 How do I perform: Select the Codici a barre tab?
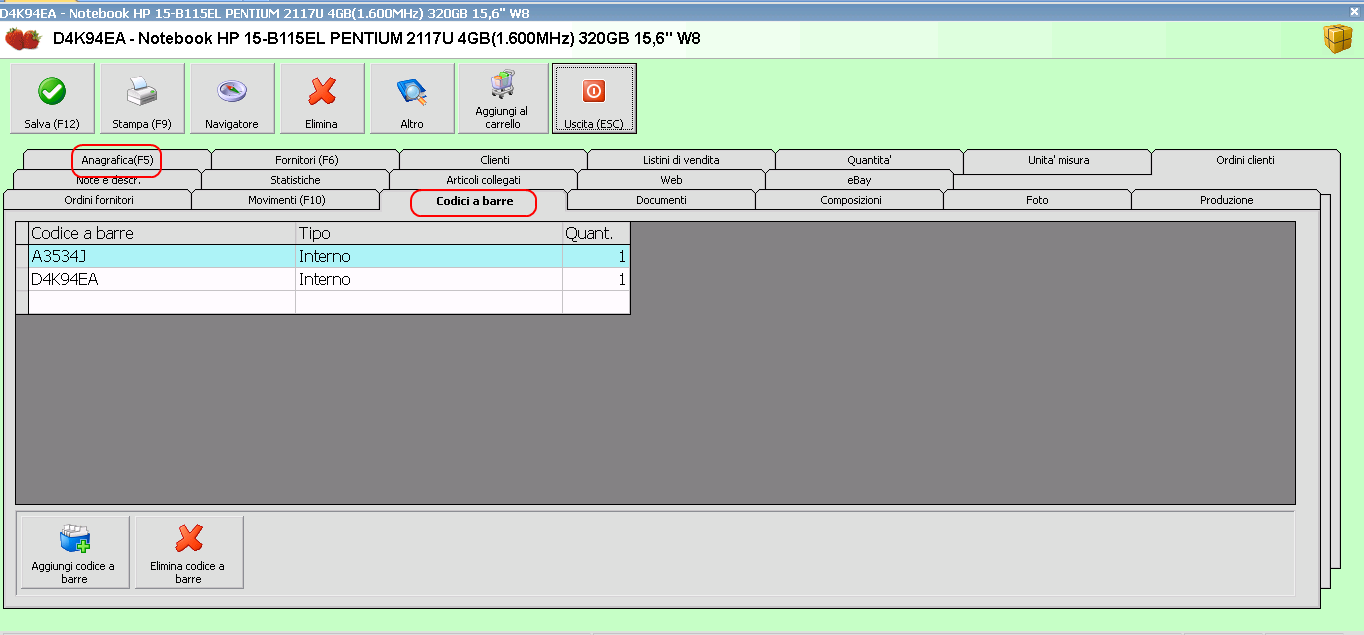(474, 201)
